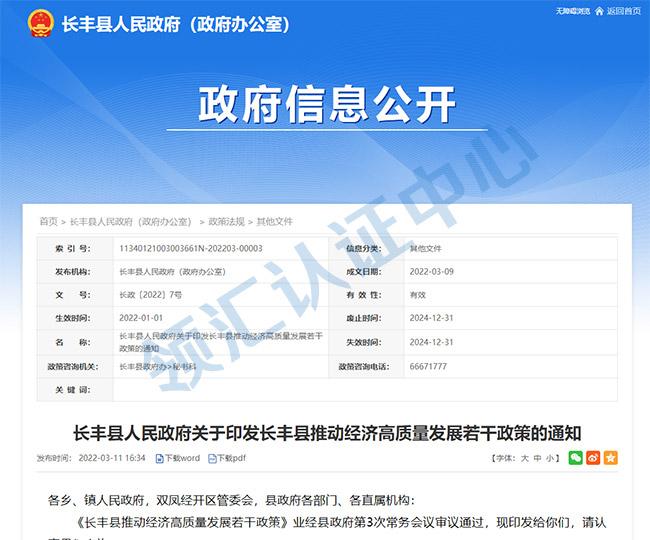Share via the Weibo icon
Image resolution: width=650 pixels, height=540 pixels.
pyautogui.click(x=593, y=458)
